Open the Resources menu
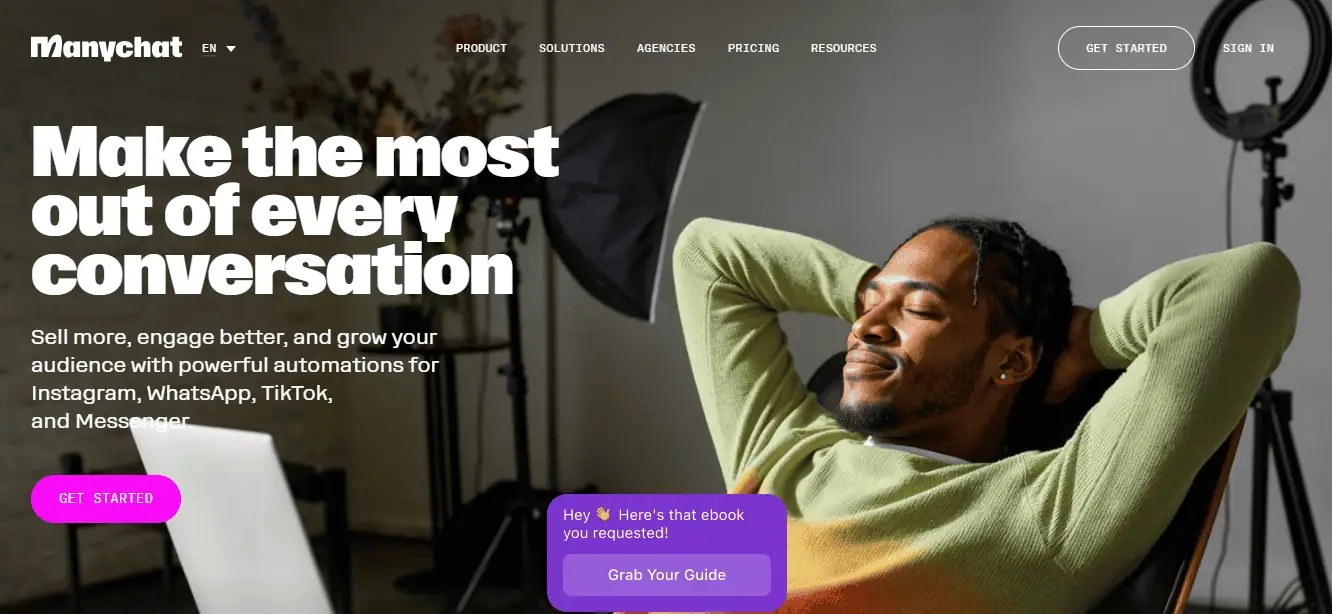The image size is (1332, 614). (844, 48)
